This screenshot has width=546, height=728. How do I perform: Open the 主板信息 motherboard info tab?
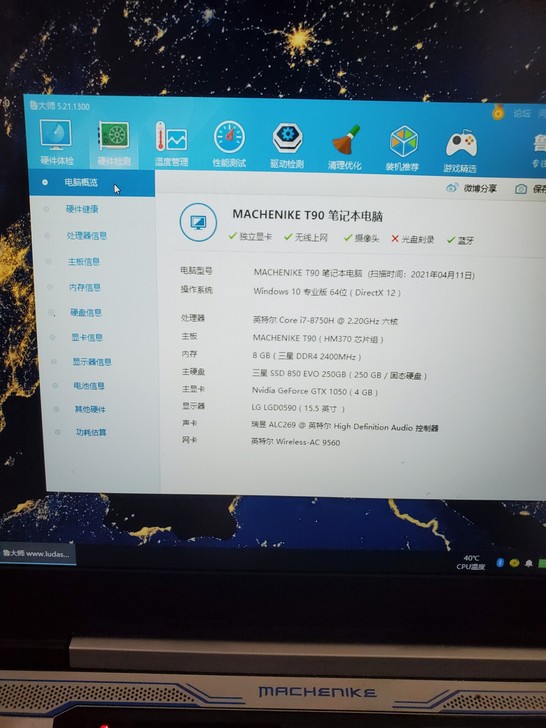(84, 261)
